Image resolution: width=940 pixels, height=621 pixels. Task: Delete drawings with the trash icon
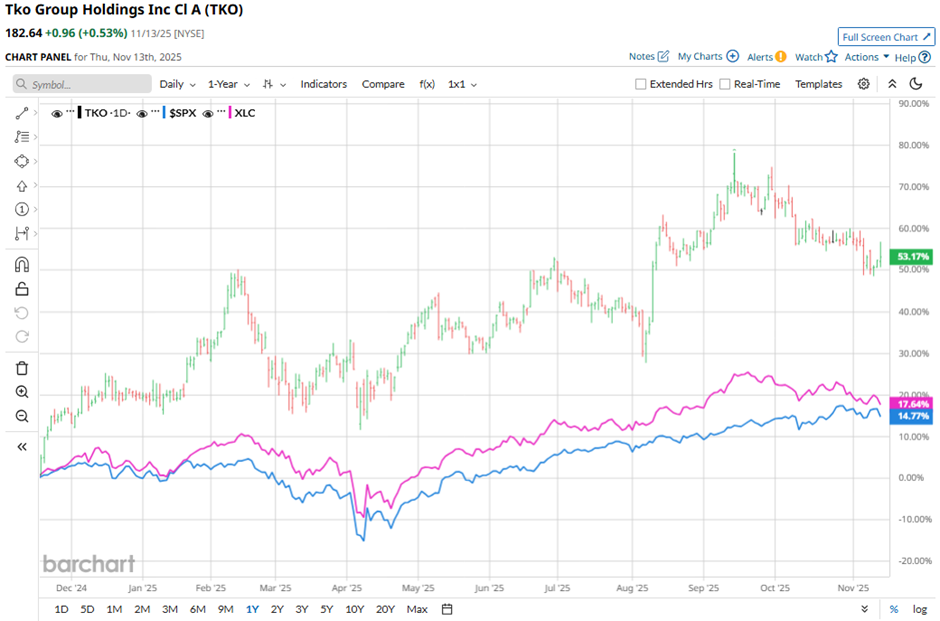coord(22,368)
